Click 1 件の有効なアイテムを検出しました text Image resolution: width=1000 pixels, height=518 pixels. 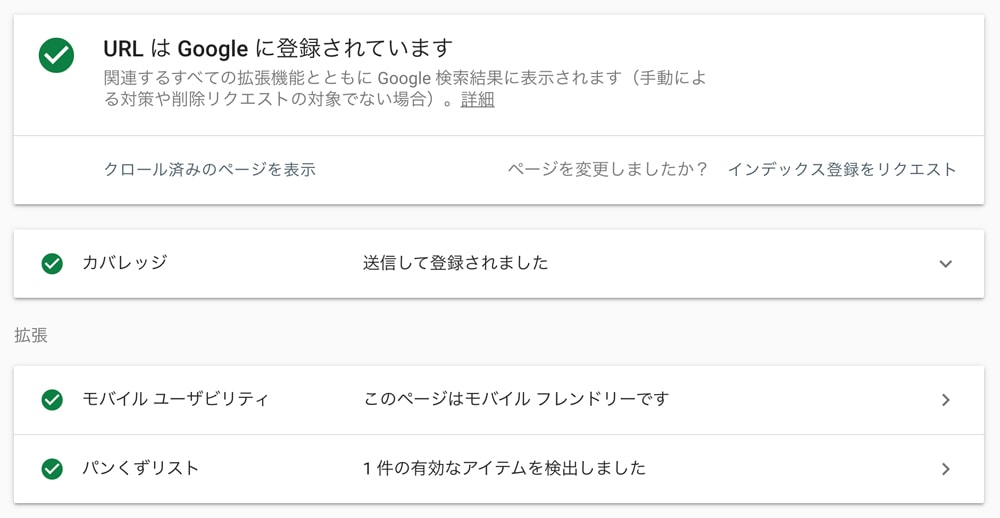(504, 468)
